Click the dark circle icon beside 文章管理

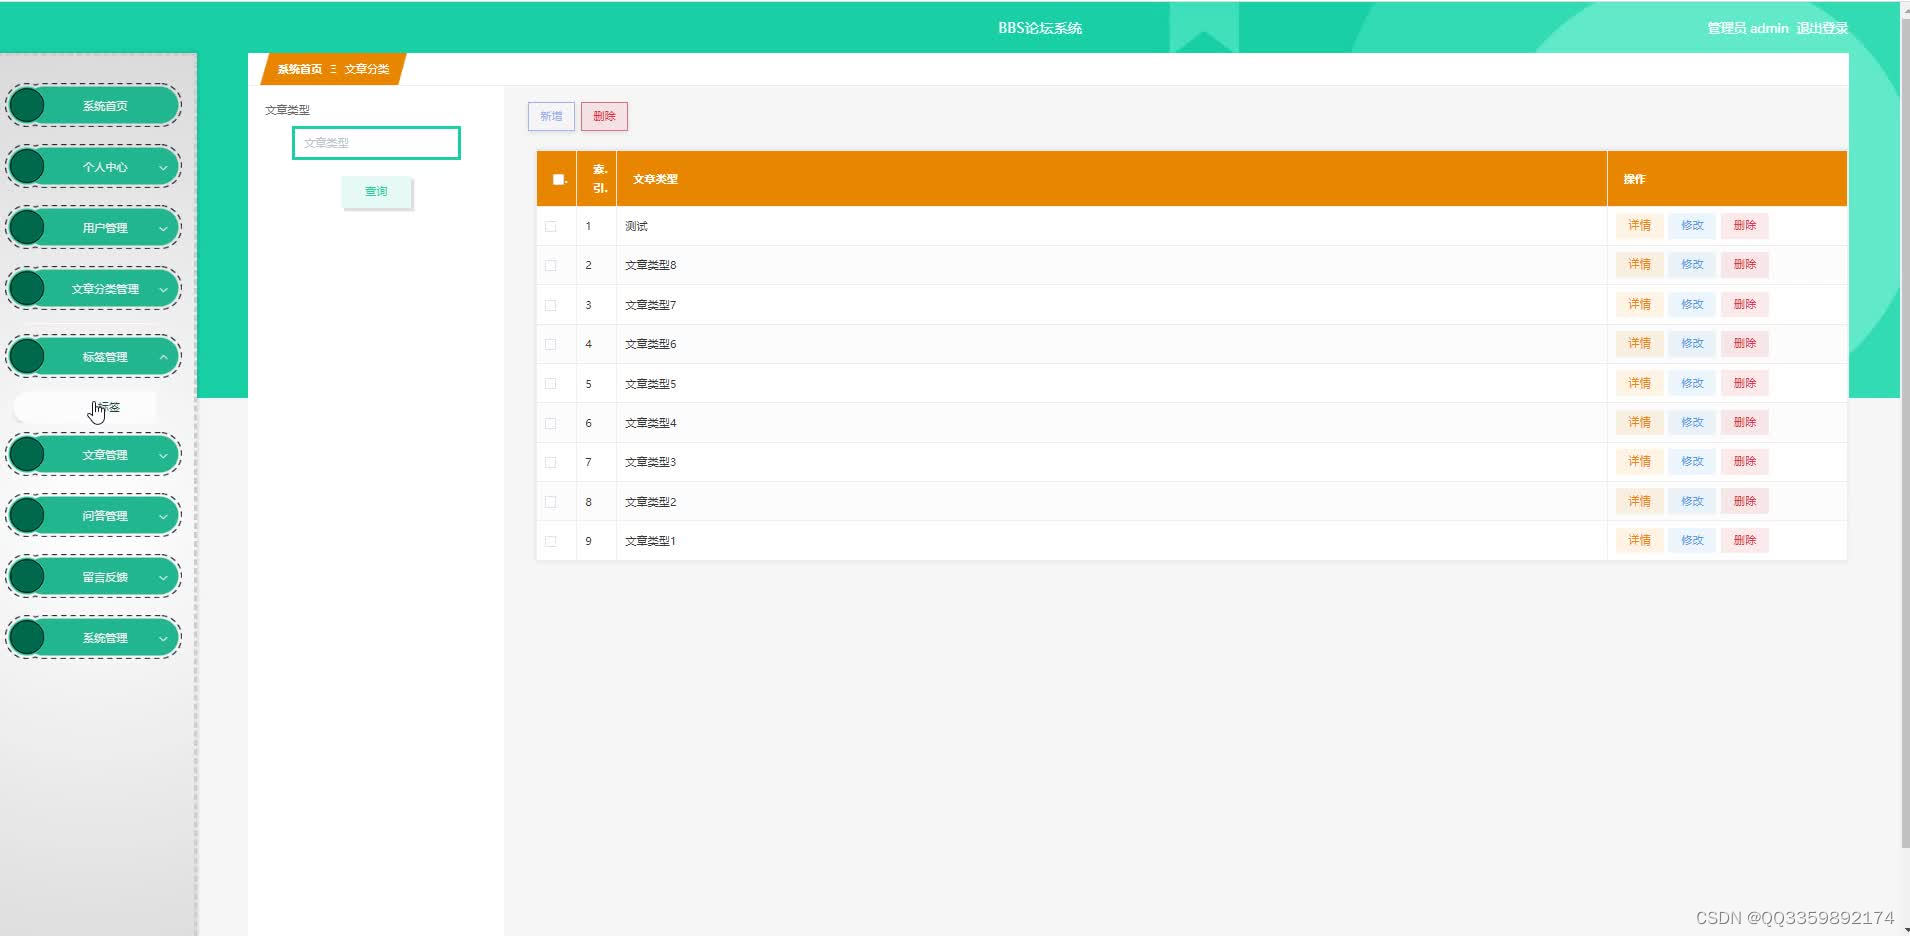27,455
